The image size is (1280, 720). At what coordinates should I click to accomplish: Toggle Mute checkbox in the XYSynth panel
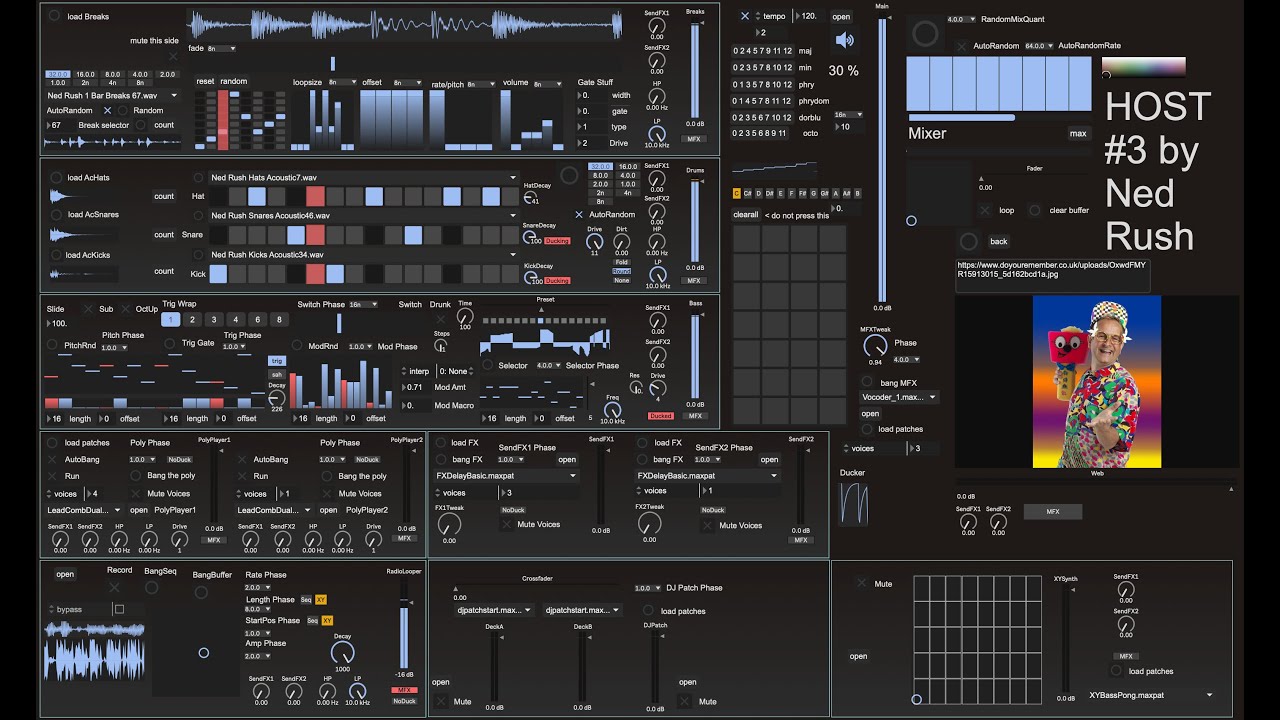click(862, 583)
